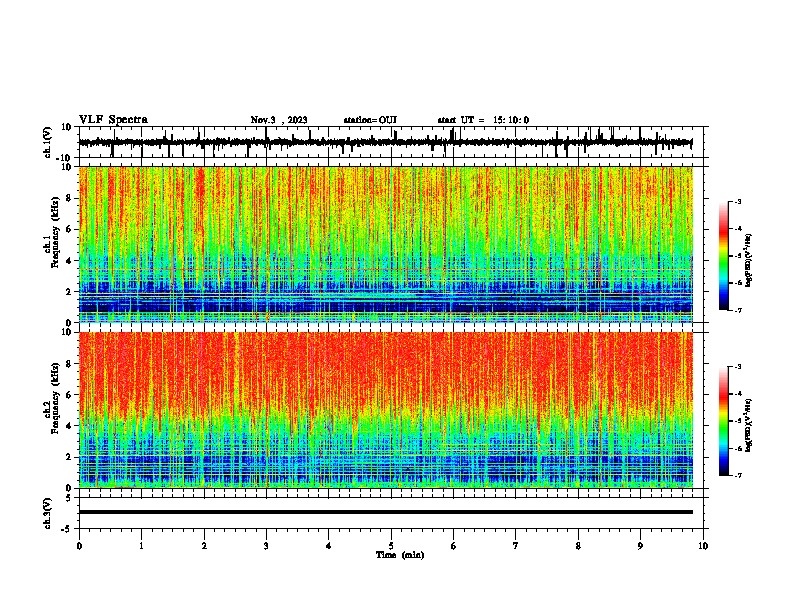Click the "-3" label on ch.2 color bar
The image size is (792, 612).
click(737, 367)
